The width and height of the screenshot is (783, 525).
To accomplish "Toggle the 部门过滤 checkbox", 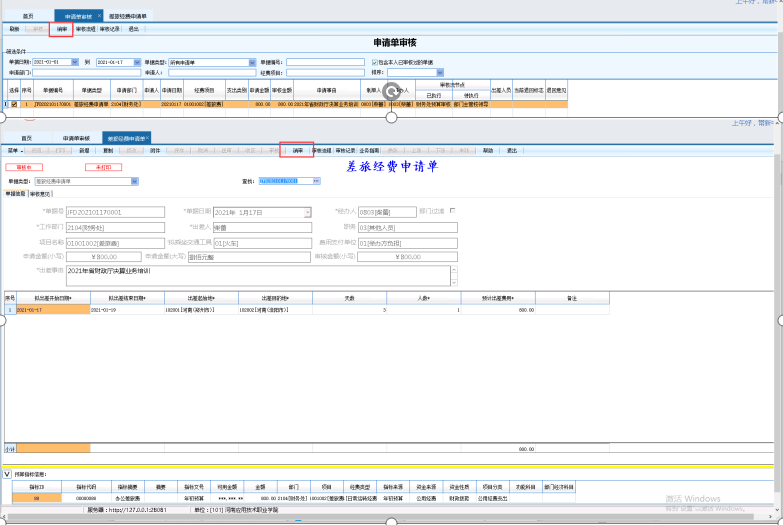I will click(452, 211).
